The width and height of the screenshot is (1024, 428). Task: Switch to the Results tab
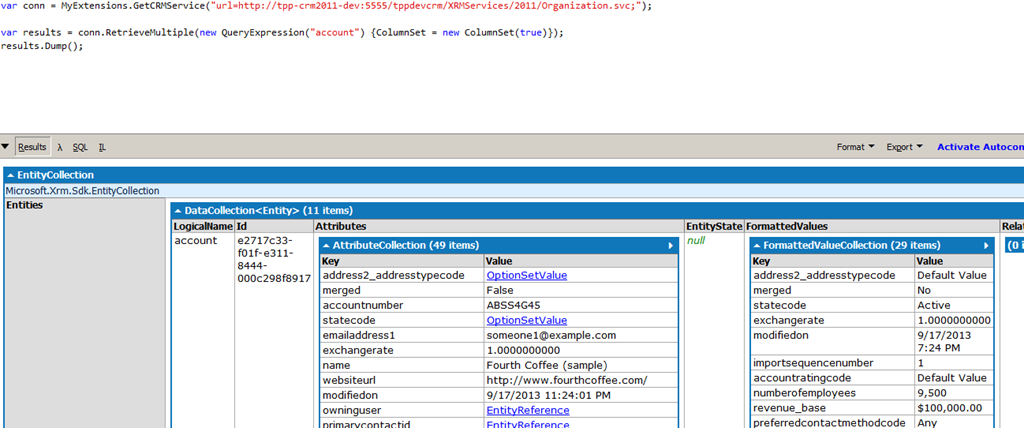(32, 147)
